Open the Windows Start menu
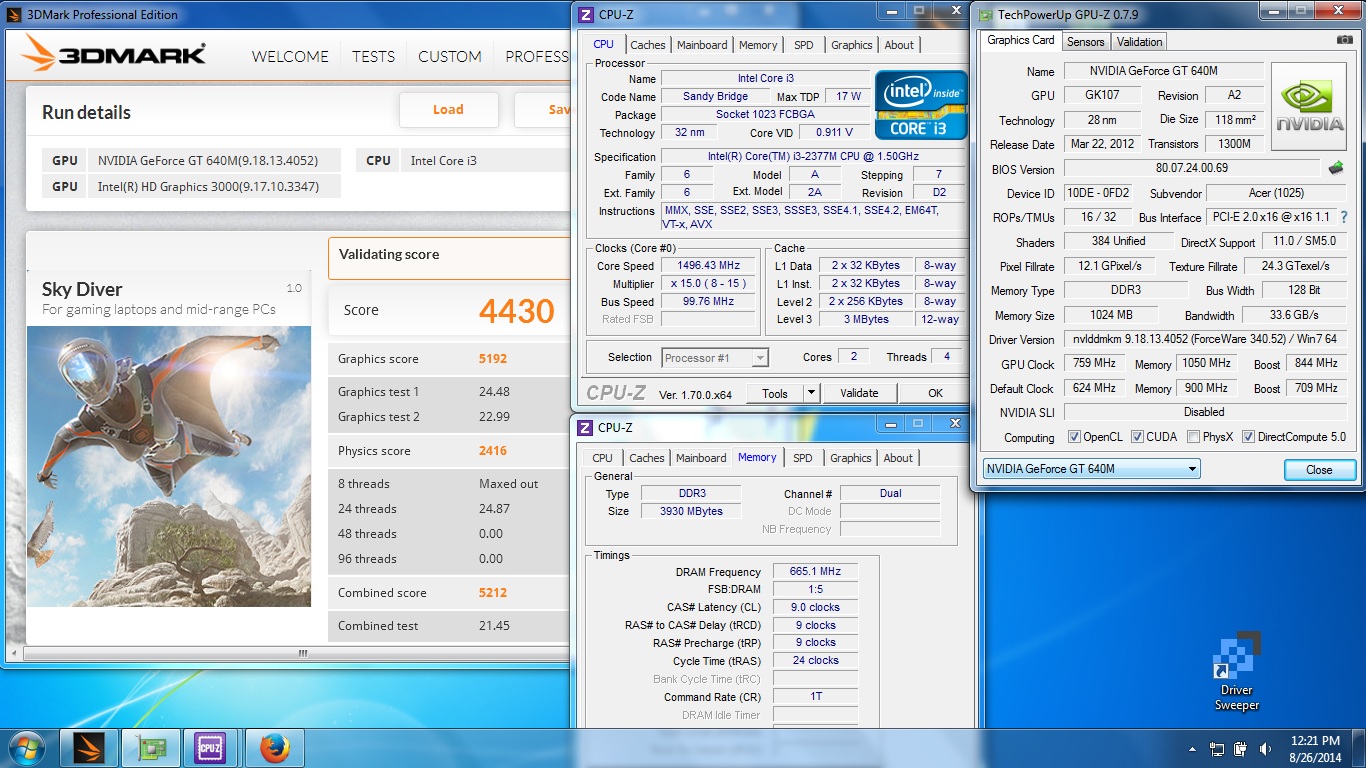 (x=26, y=747)
